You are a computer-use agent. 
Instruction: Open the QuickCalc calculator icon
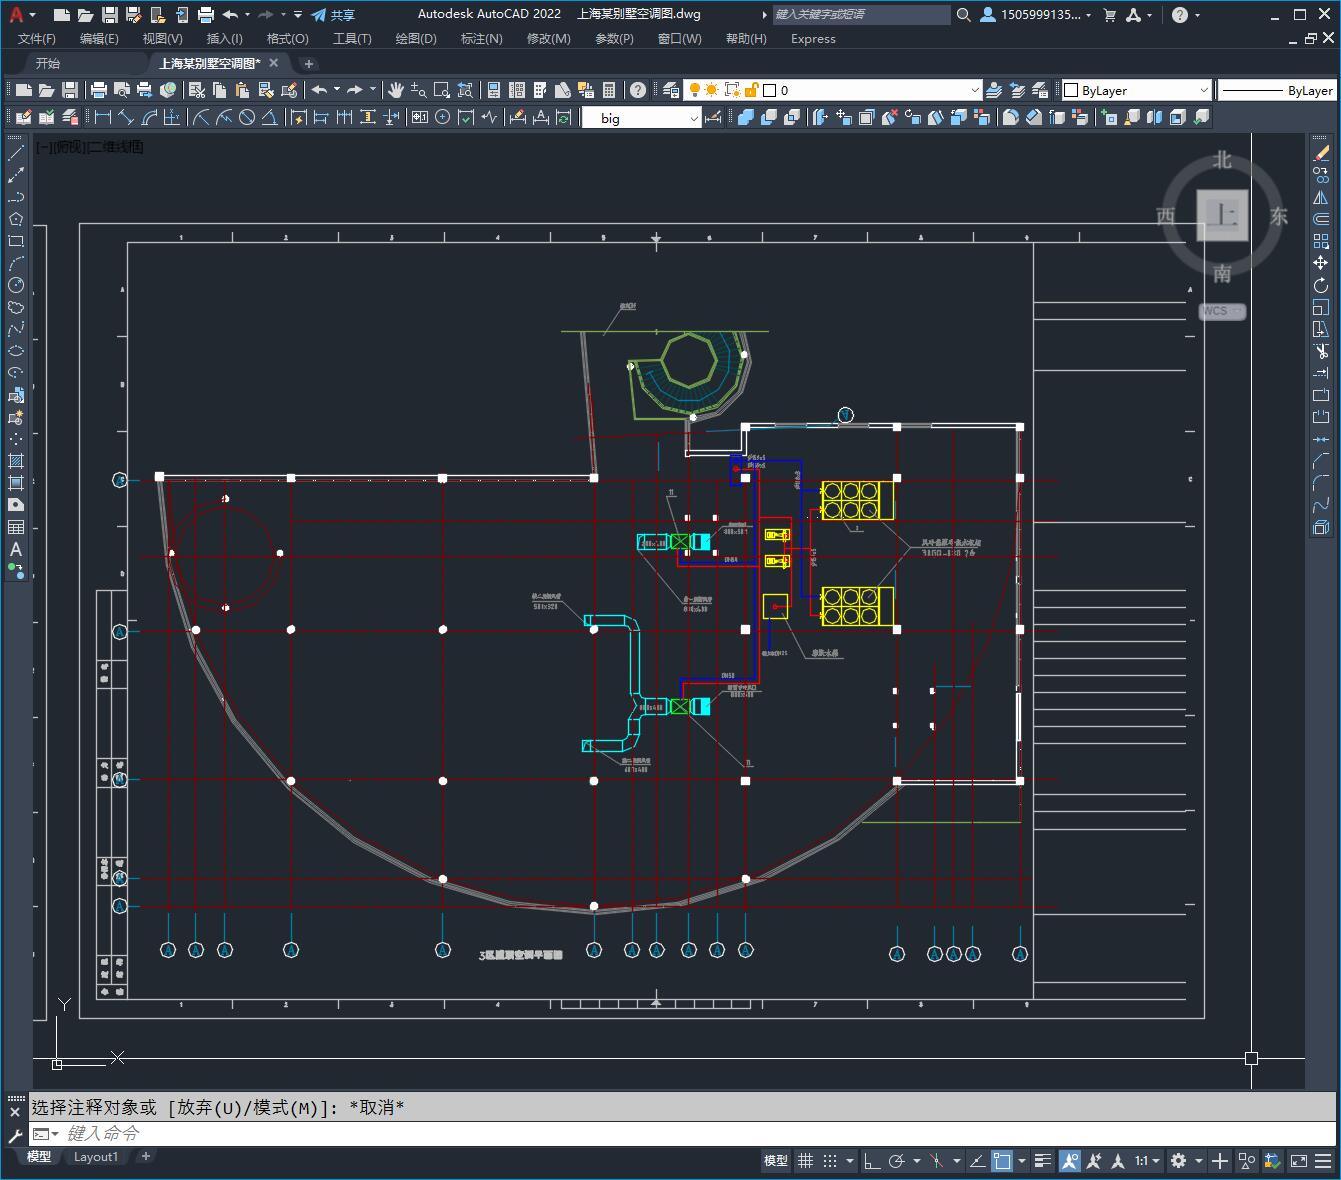pyautogui.click(x=609, y=90)
